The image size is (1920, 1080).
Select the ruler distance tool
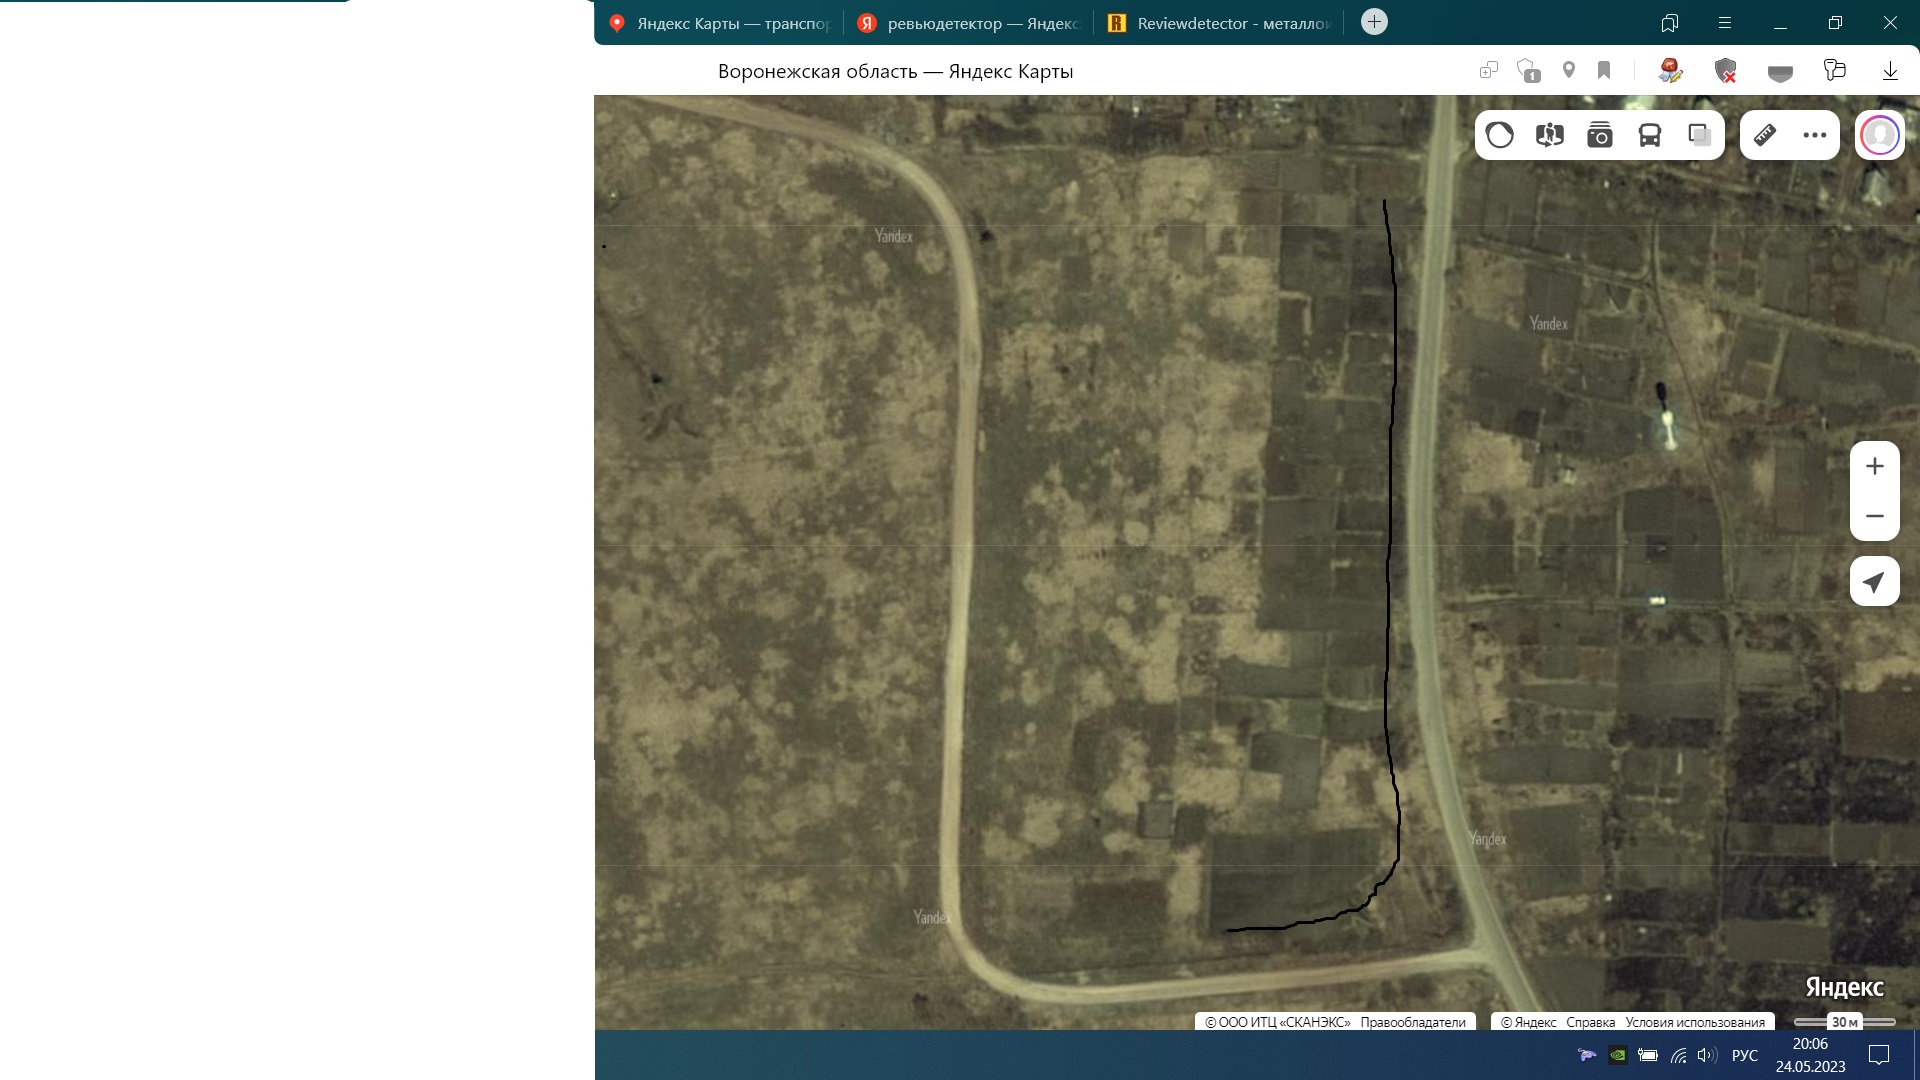click(1765, 135)
